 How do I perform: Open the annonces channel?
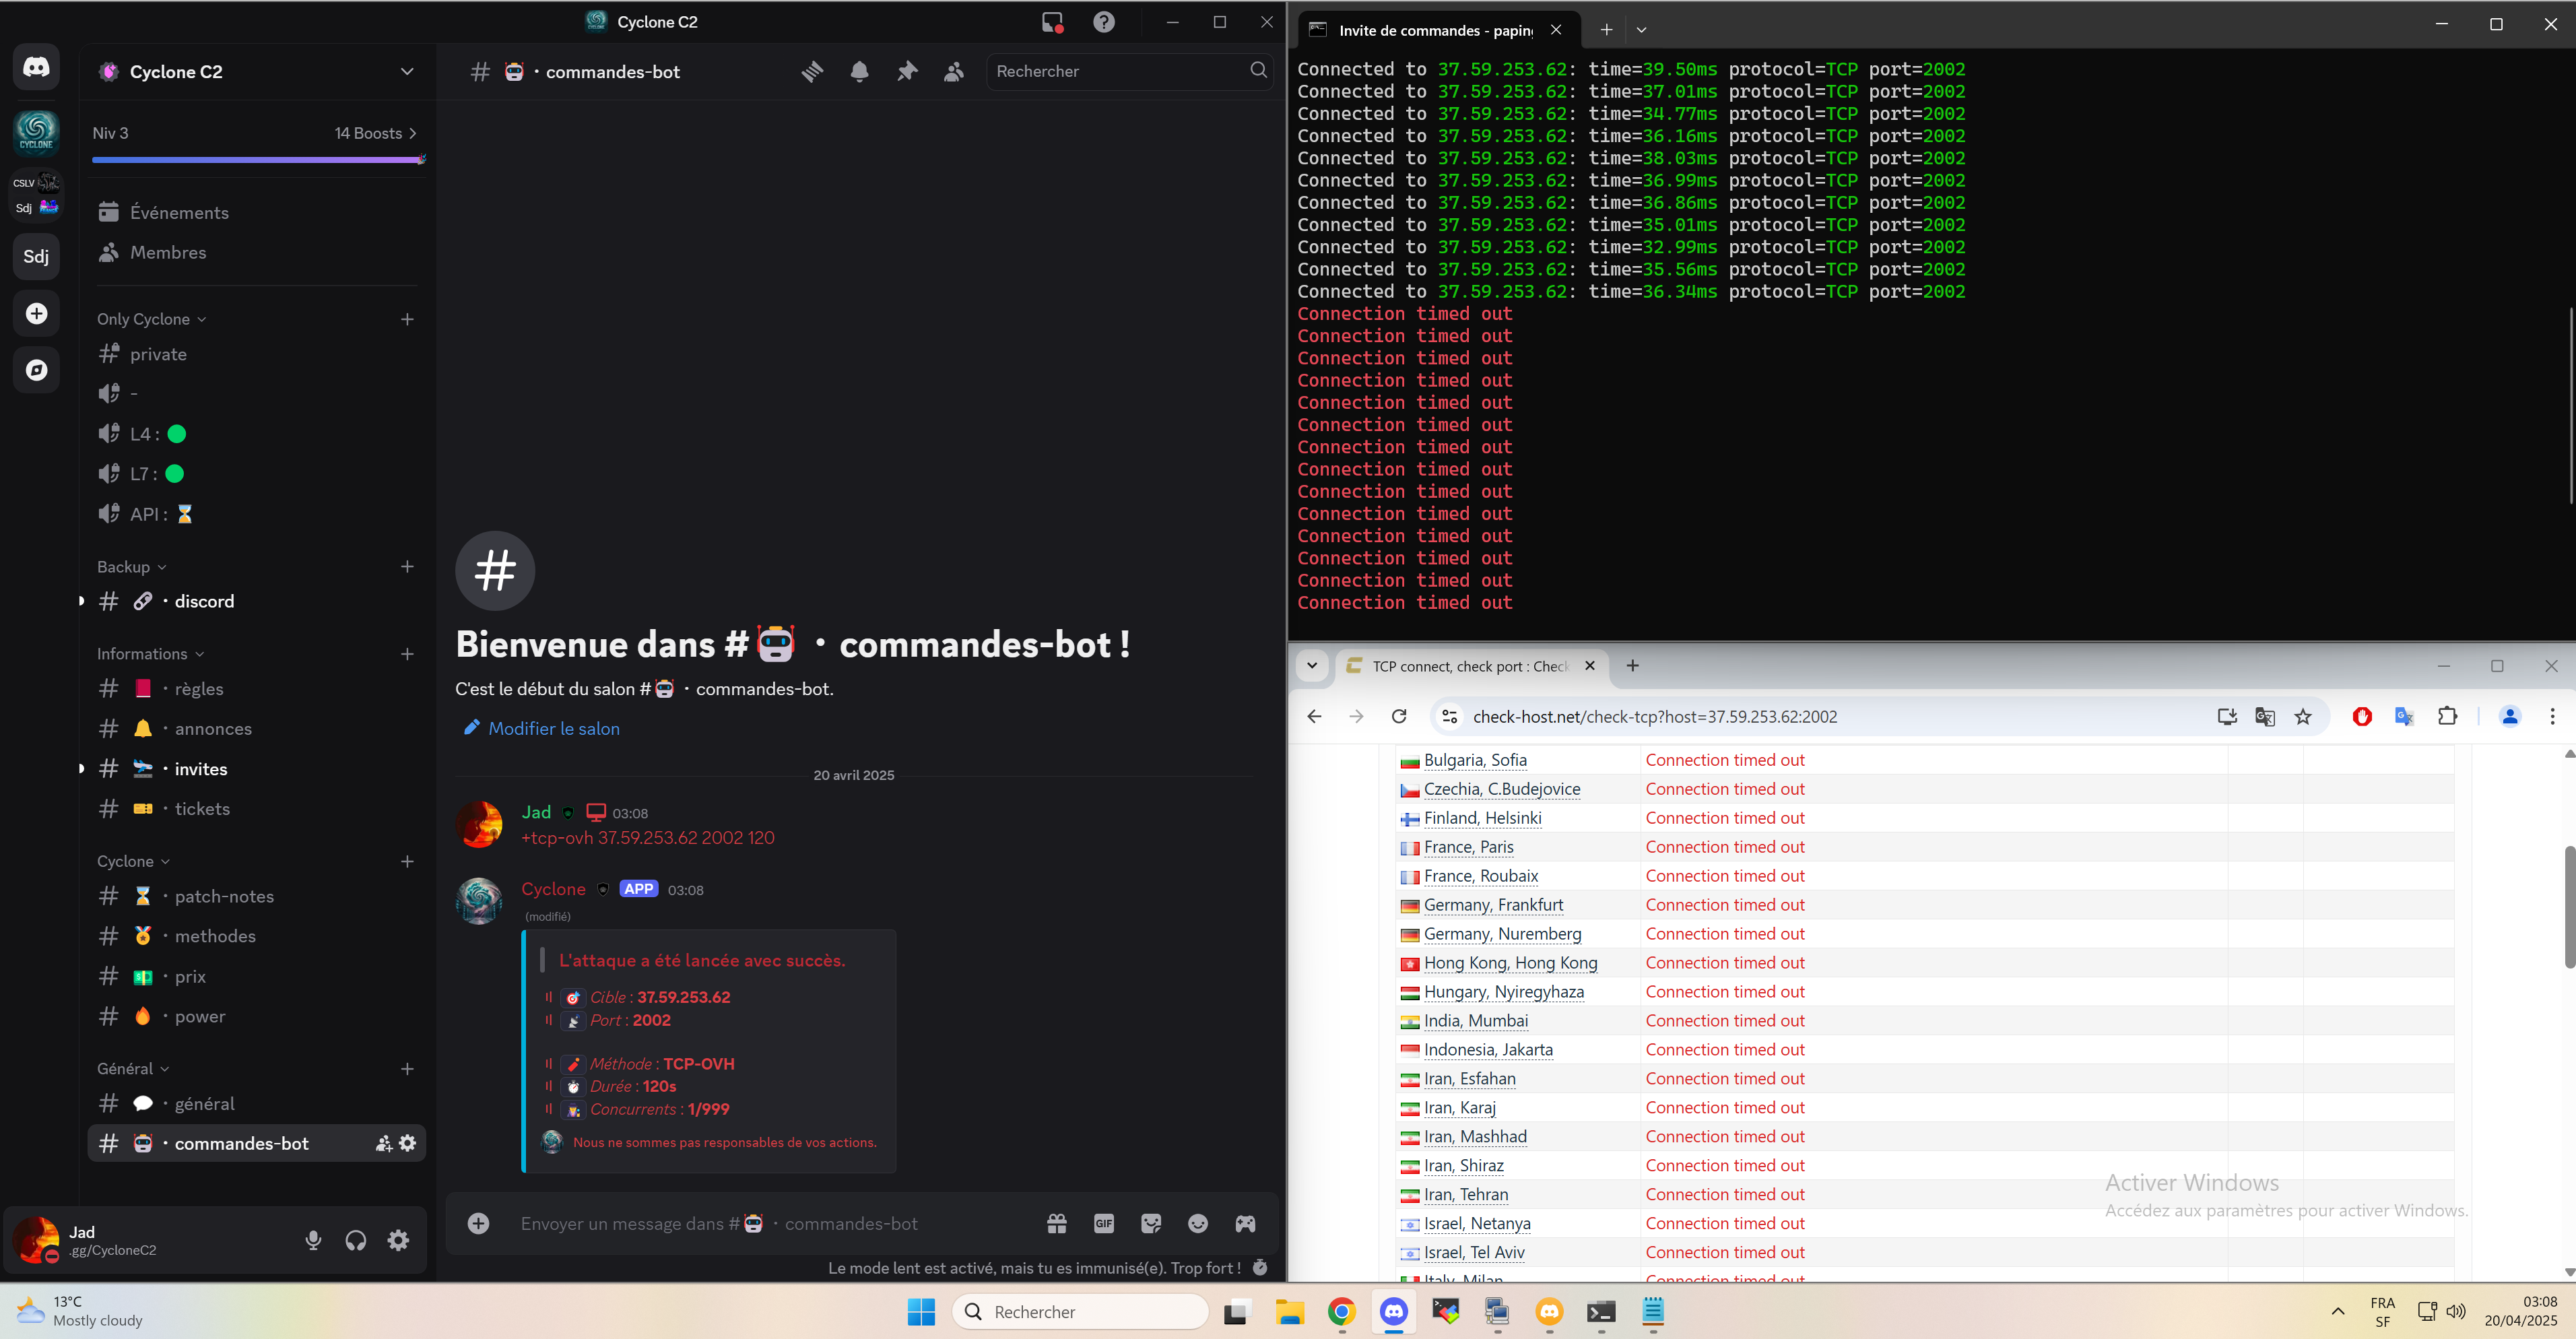click(x=213, y=729)
